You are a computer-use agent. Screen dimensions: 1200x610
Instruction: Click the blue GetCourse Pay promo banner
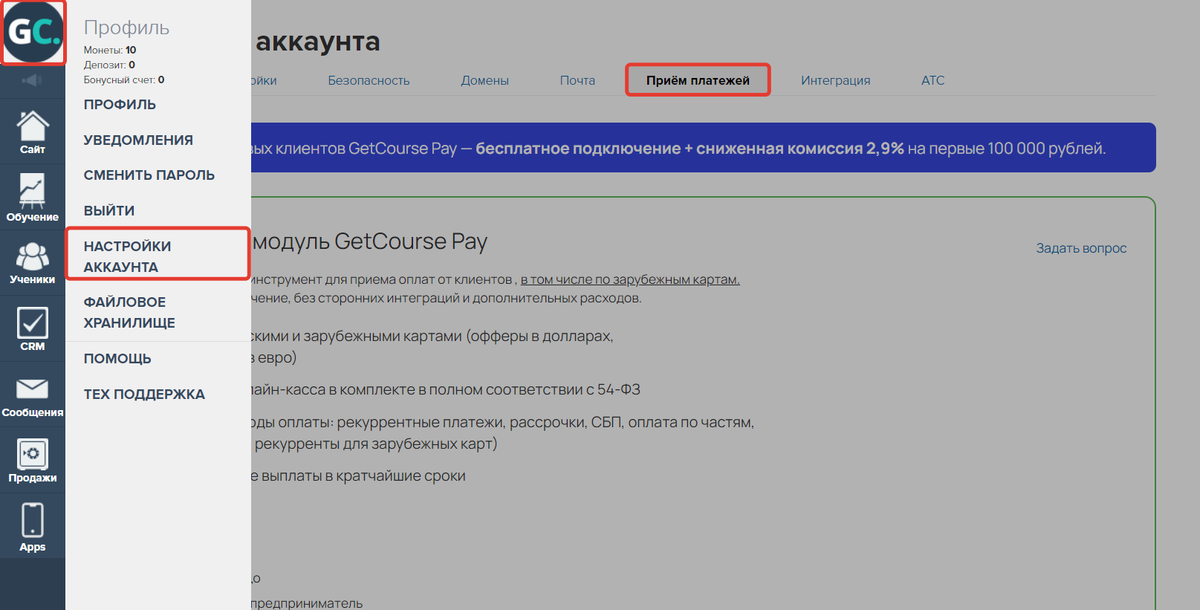[x=702, y=149]
